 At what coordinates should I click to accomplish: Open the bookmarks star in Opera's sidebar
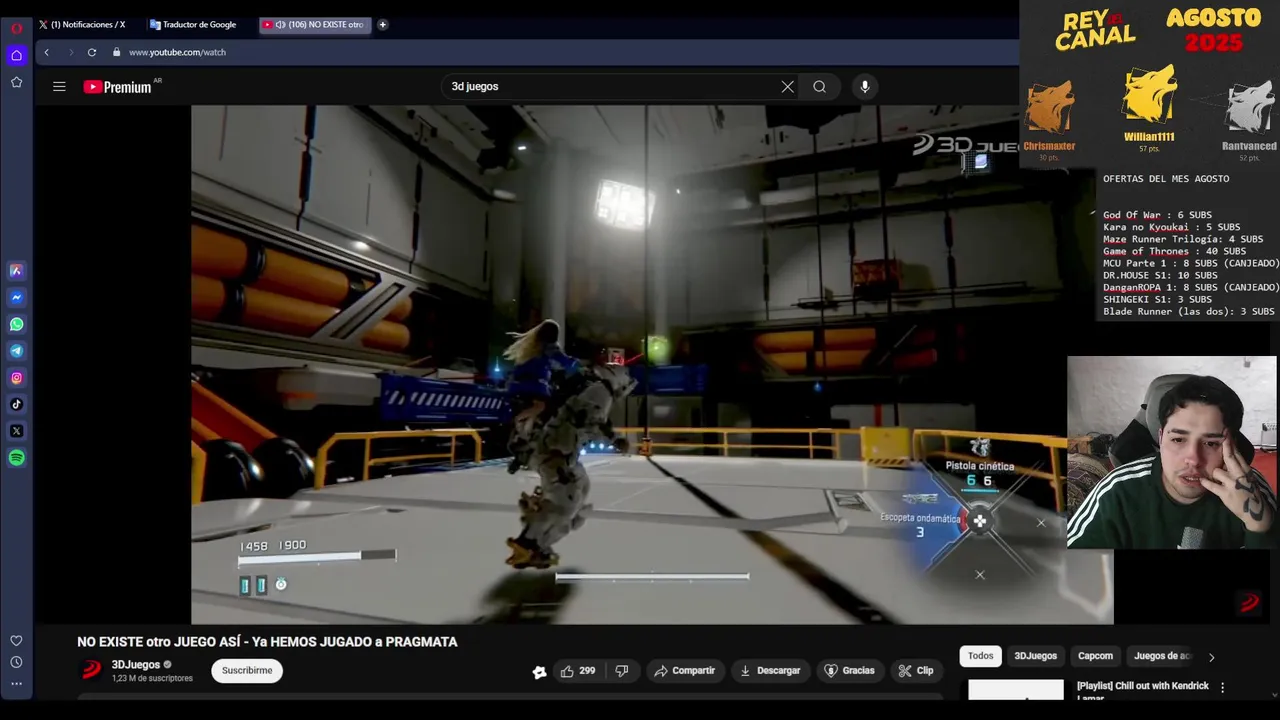tap(16, 82)
